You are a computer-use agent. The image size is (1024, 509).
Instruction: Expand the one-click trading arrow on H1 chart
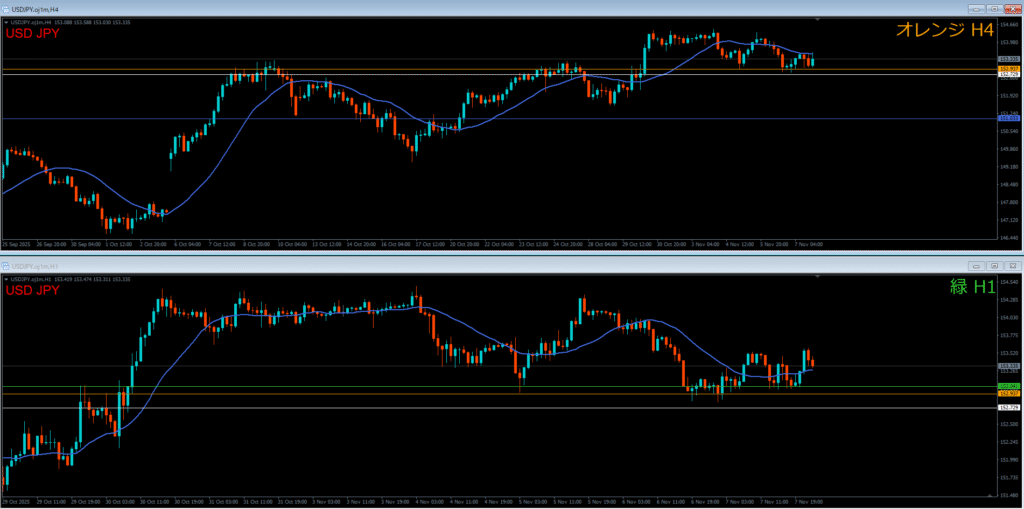coord(6,277)
